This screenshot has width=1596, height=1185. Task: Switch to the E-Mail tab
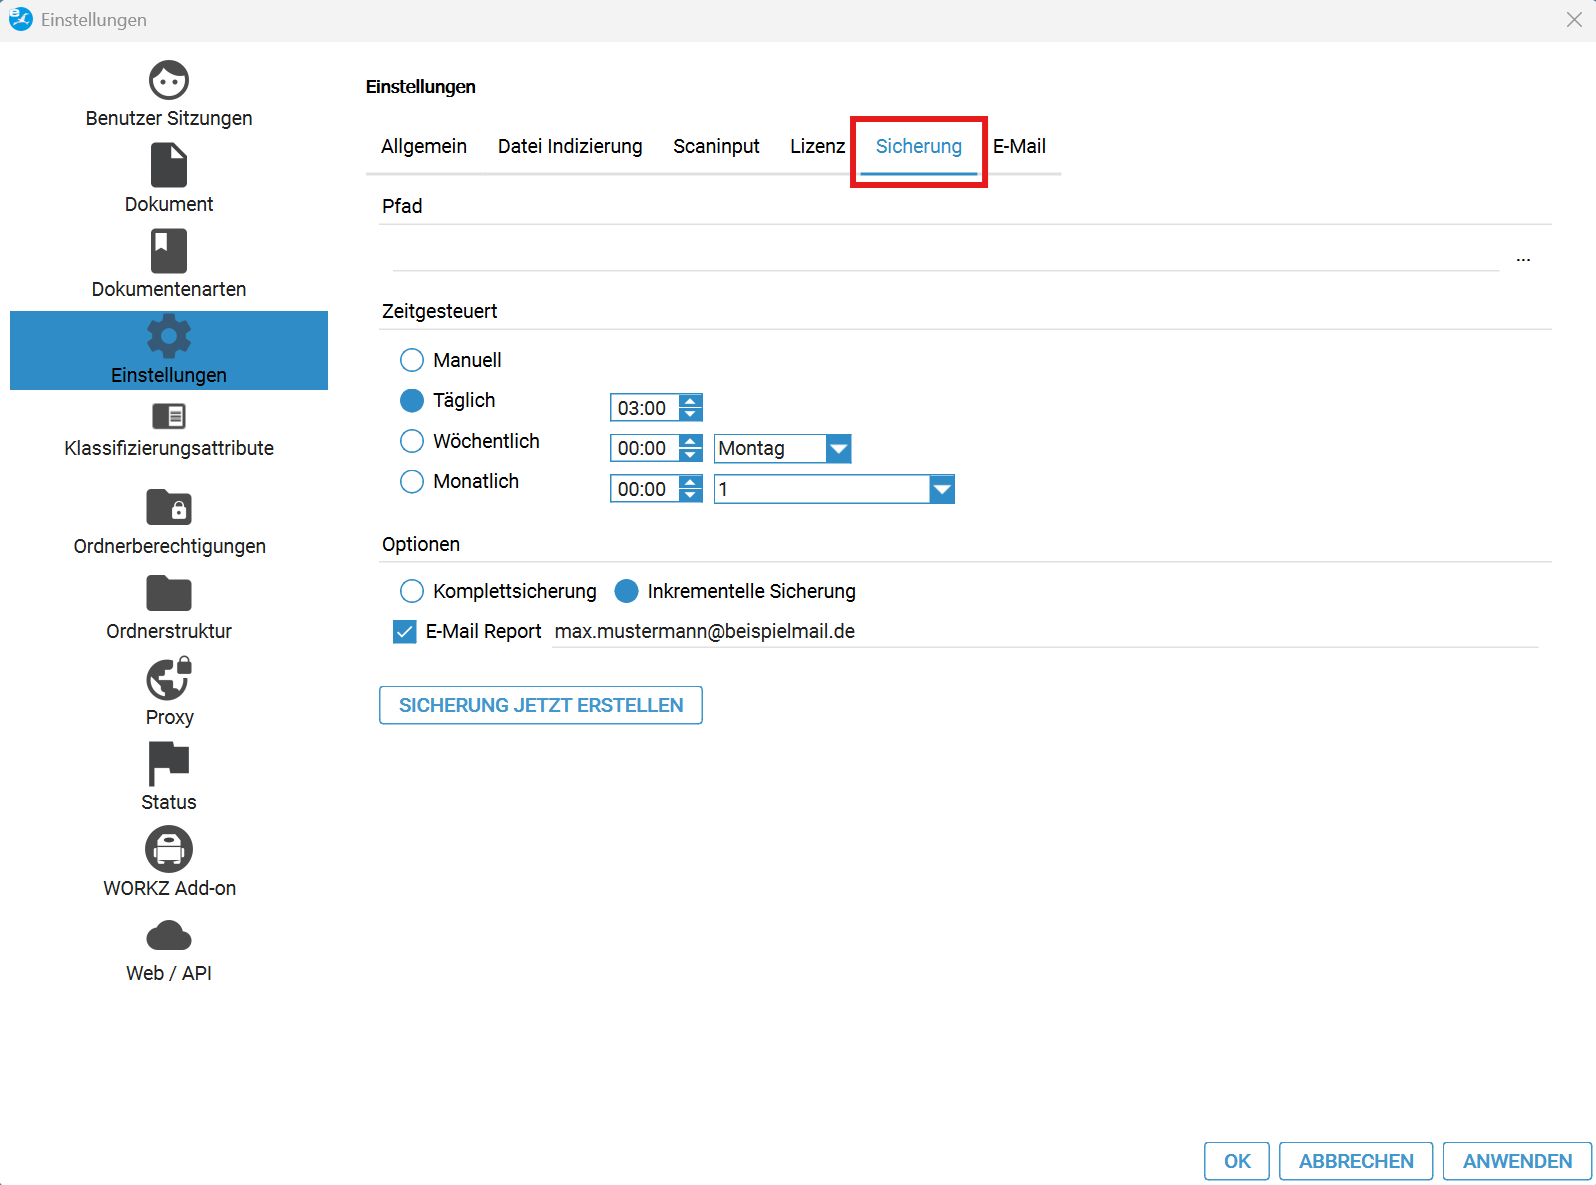[x=1019, y=146]
